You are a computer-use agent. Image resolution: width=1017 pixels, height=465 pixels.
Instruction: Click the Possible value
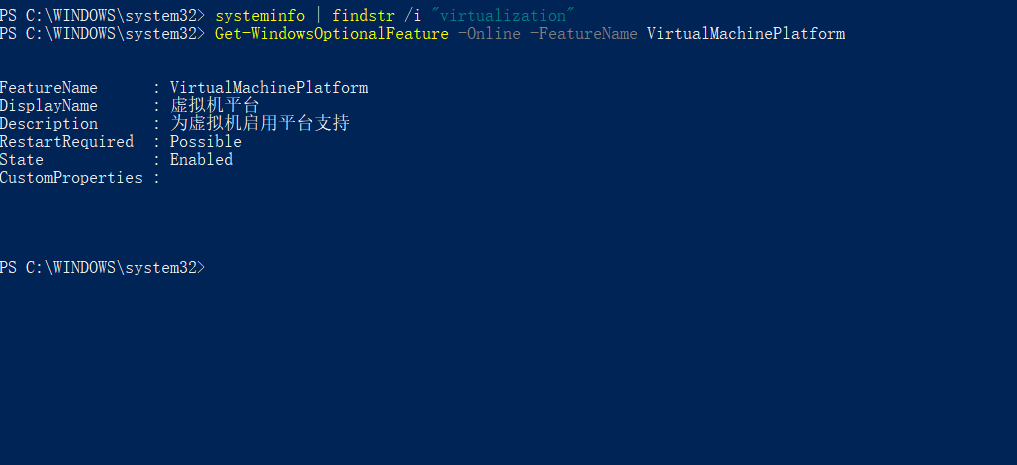coord(206,141)
